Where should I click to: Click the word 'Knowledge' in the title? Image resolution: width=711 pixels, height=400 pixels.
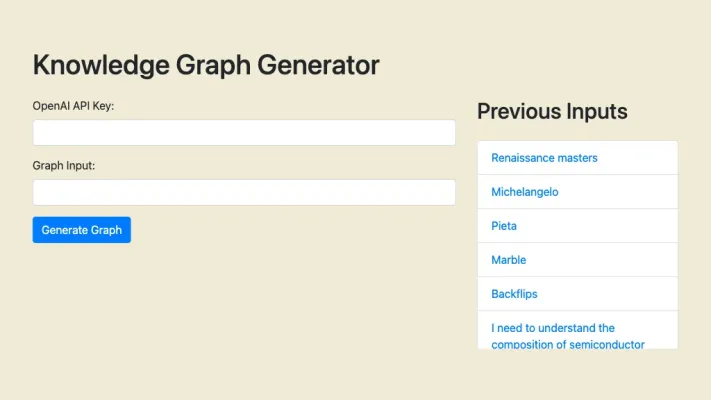pyautogui.click(x=100, y=65)
